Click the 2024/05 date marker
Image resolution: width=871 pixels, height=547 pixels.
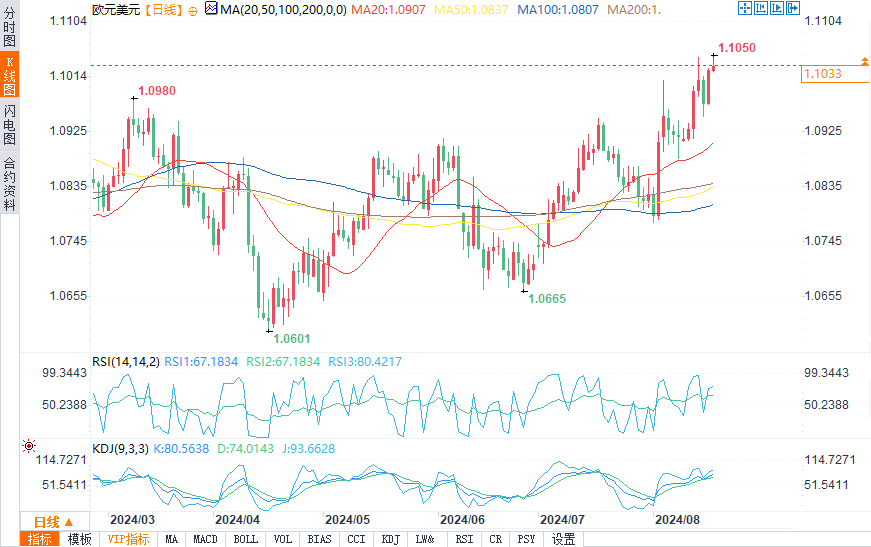347,520
